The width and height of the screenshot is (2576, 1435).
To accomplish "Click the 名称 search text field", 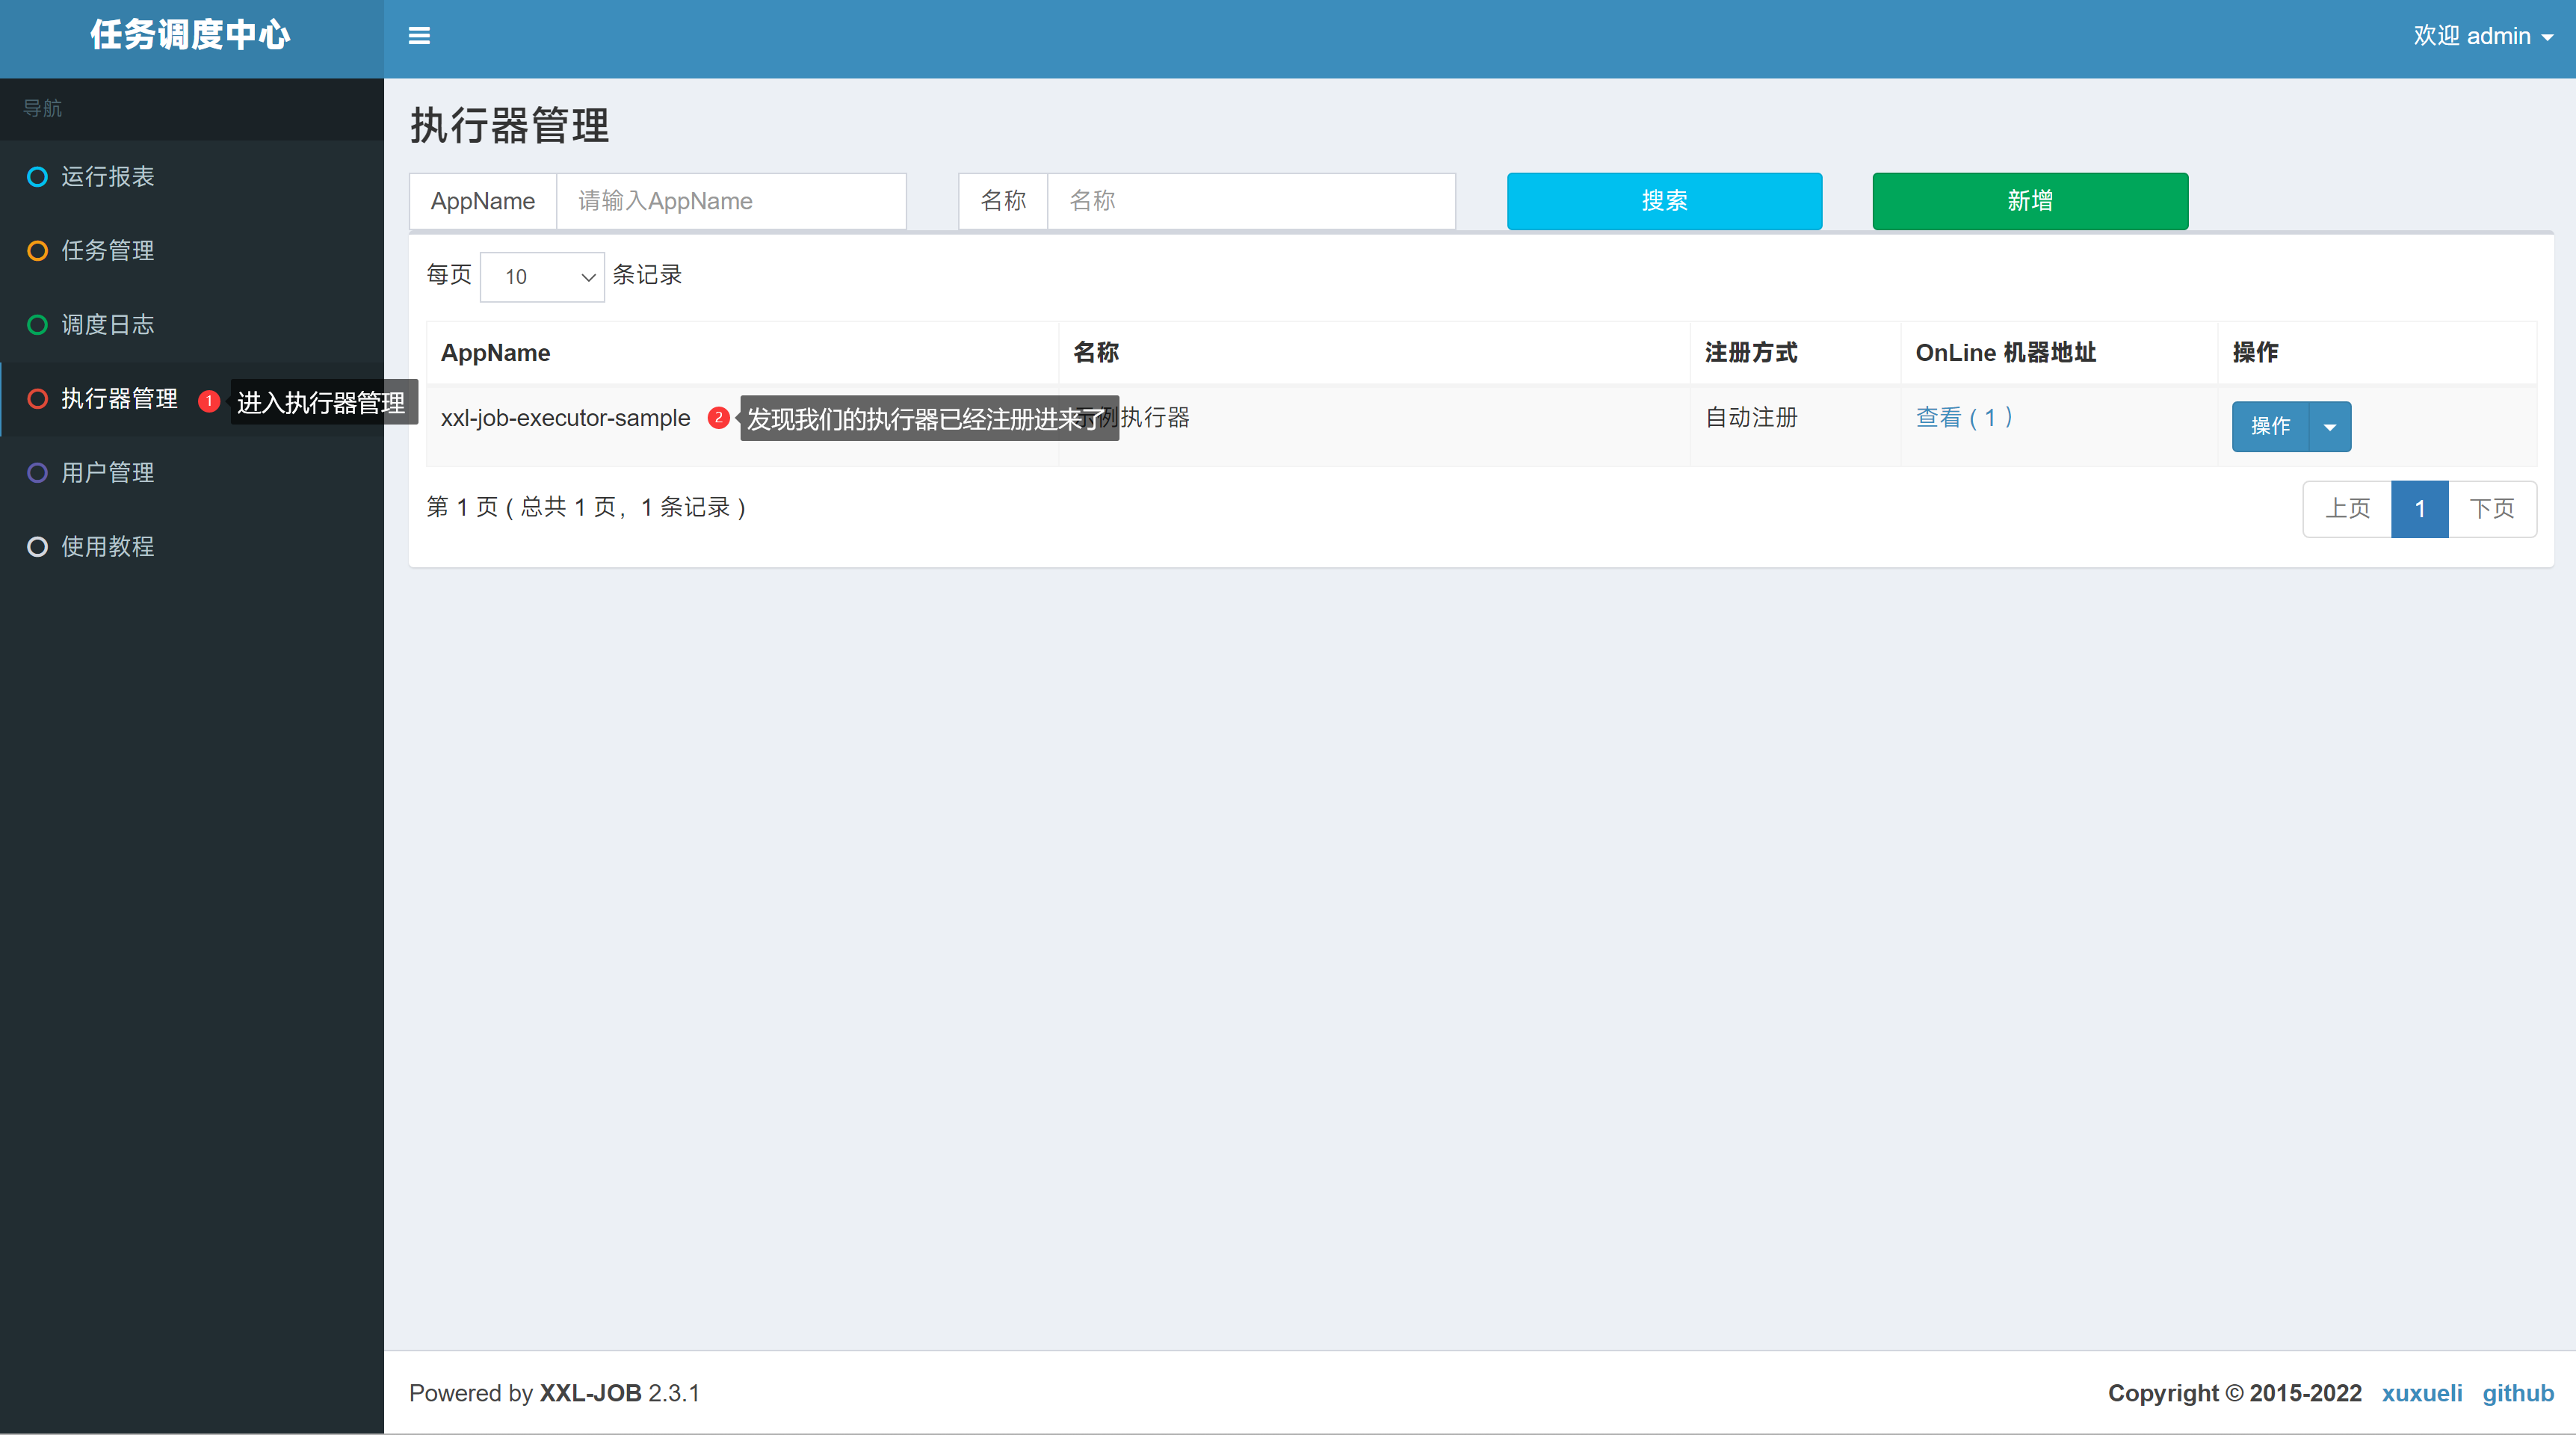I will 1250,201.
